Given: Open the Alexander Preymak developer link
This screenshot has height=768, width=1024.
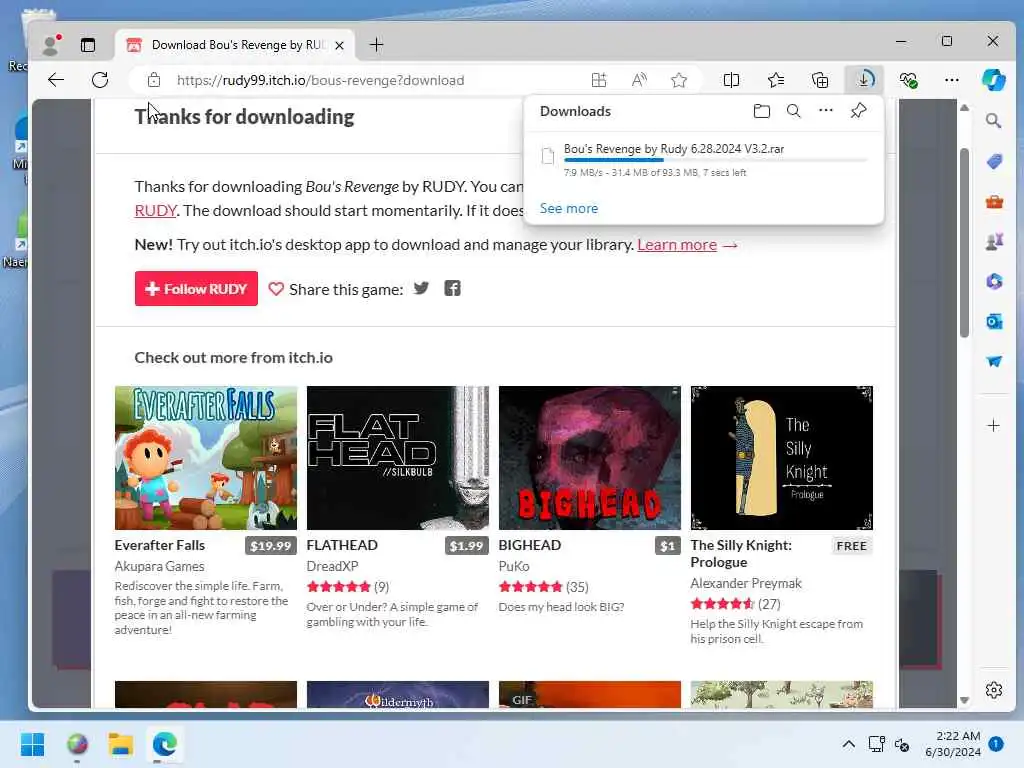Looking at the screenshot, I should [746, 583].
